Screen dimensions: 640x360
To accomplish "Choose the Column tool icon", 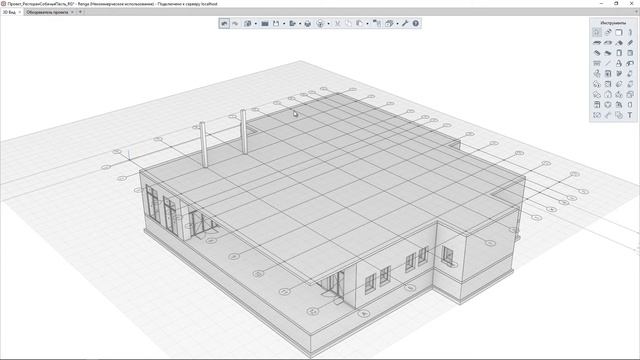I will [x=630, y=32].
